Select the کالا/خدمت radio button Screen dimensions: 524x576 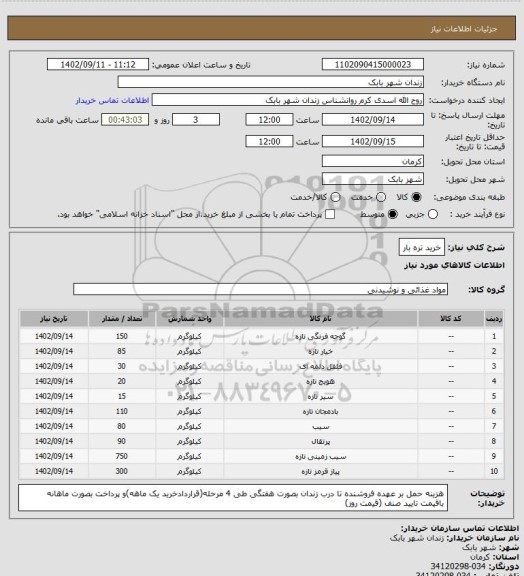pyautogui.click(x=335, y=197)
